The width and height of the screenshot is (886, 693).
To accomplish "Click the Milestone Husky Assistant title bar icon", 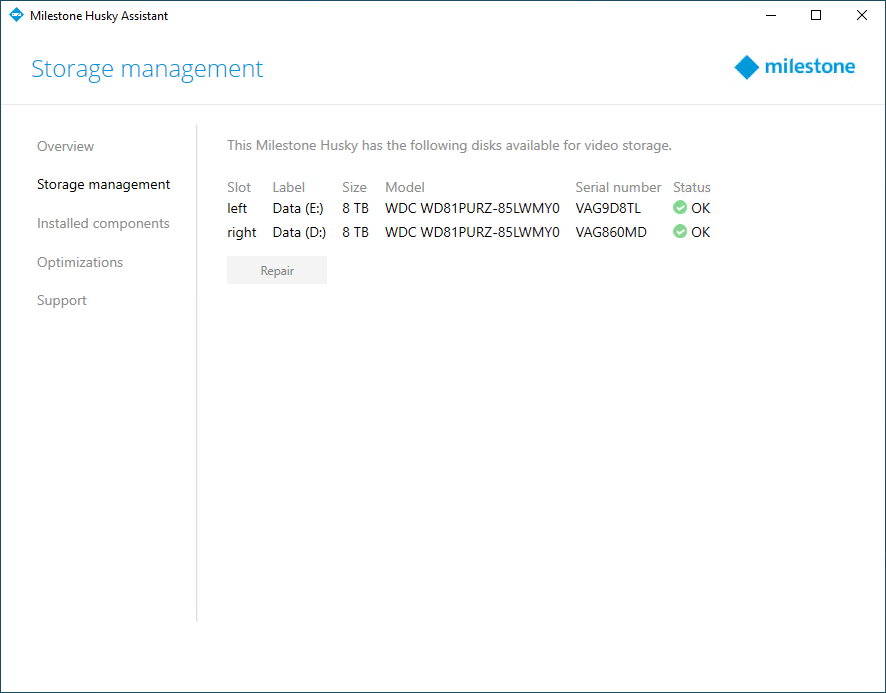I will tap(16, 15).
